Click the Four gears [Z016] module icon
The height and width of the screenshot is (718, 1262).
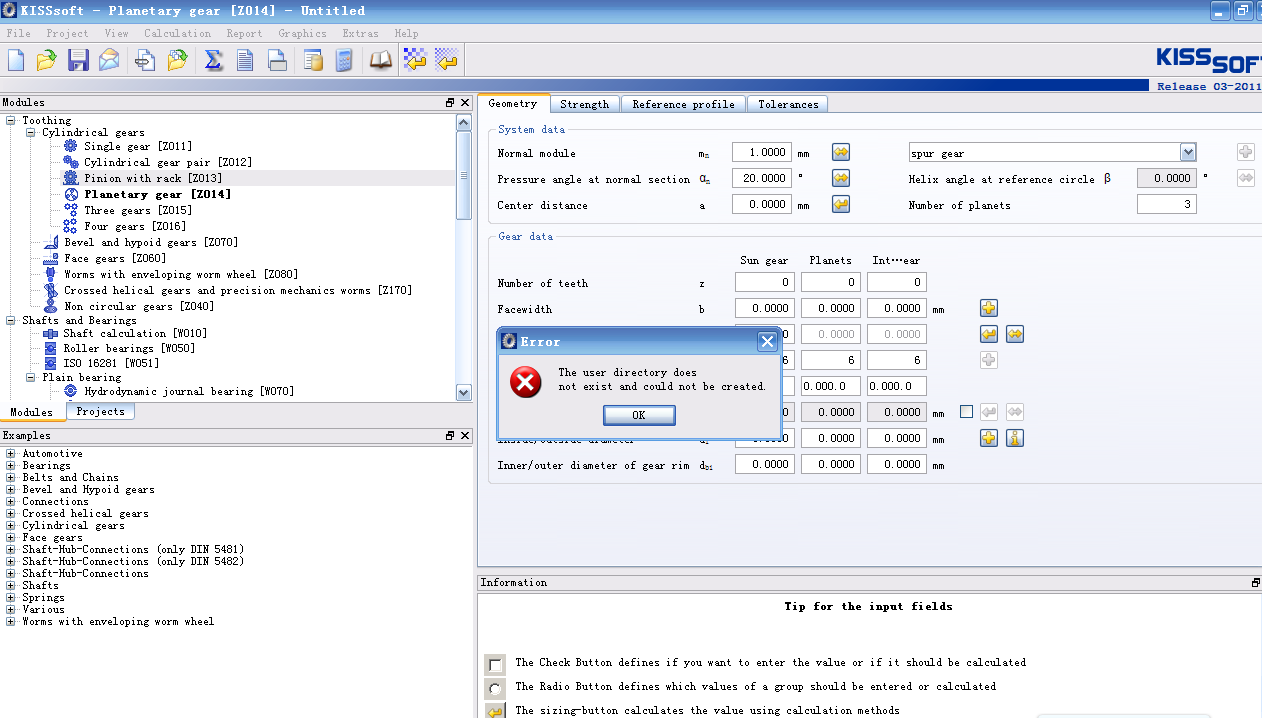coord(70,226)
